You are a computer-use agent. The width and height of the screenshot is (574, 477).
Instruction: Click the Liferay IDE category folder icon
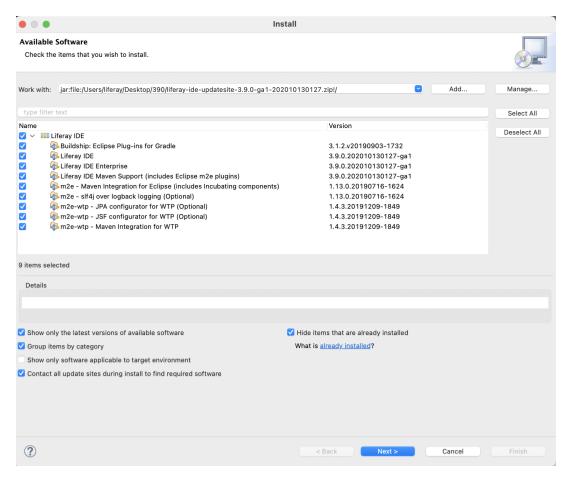pos(45,136)
